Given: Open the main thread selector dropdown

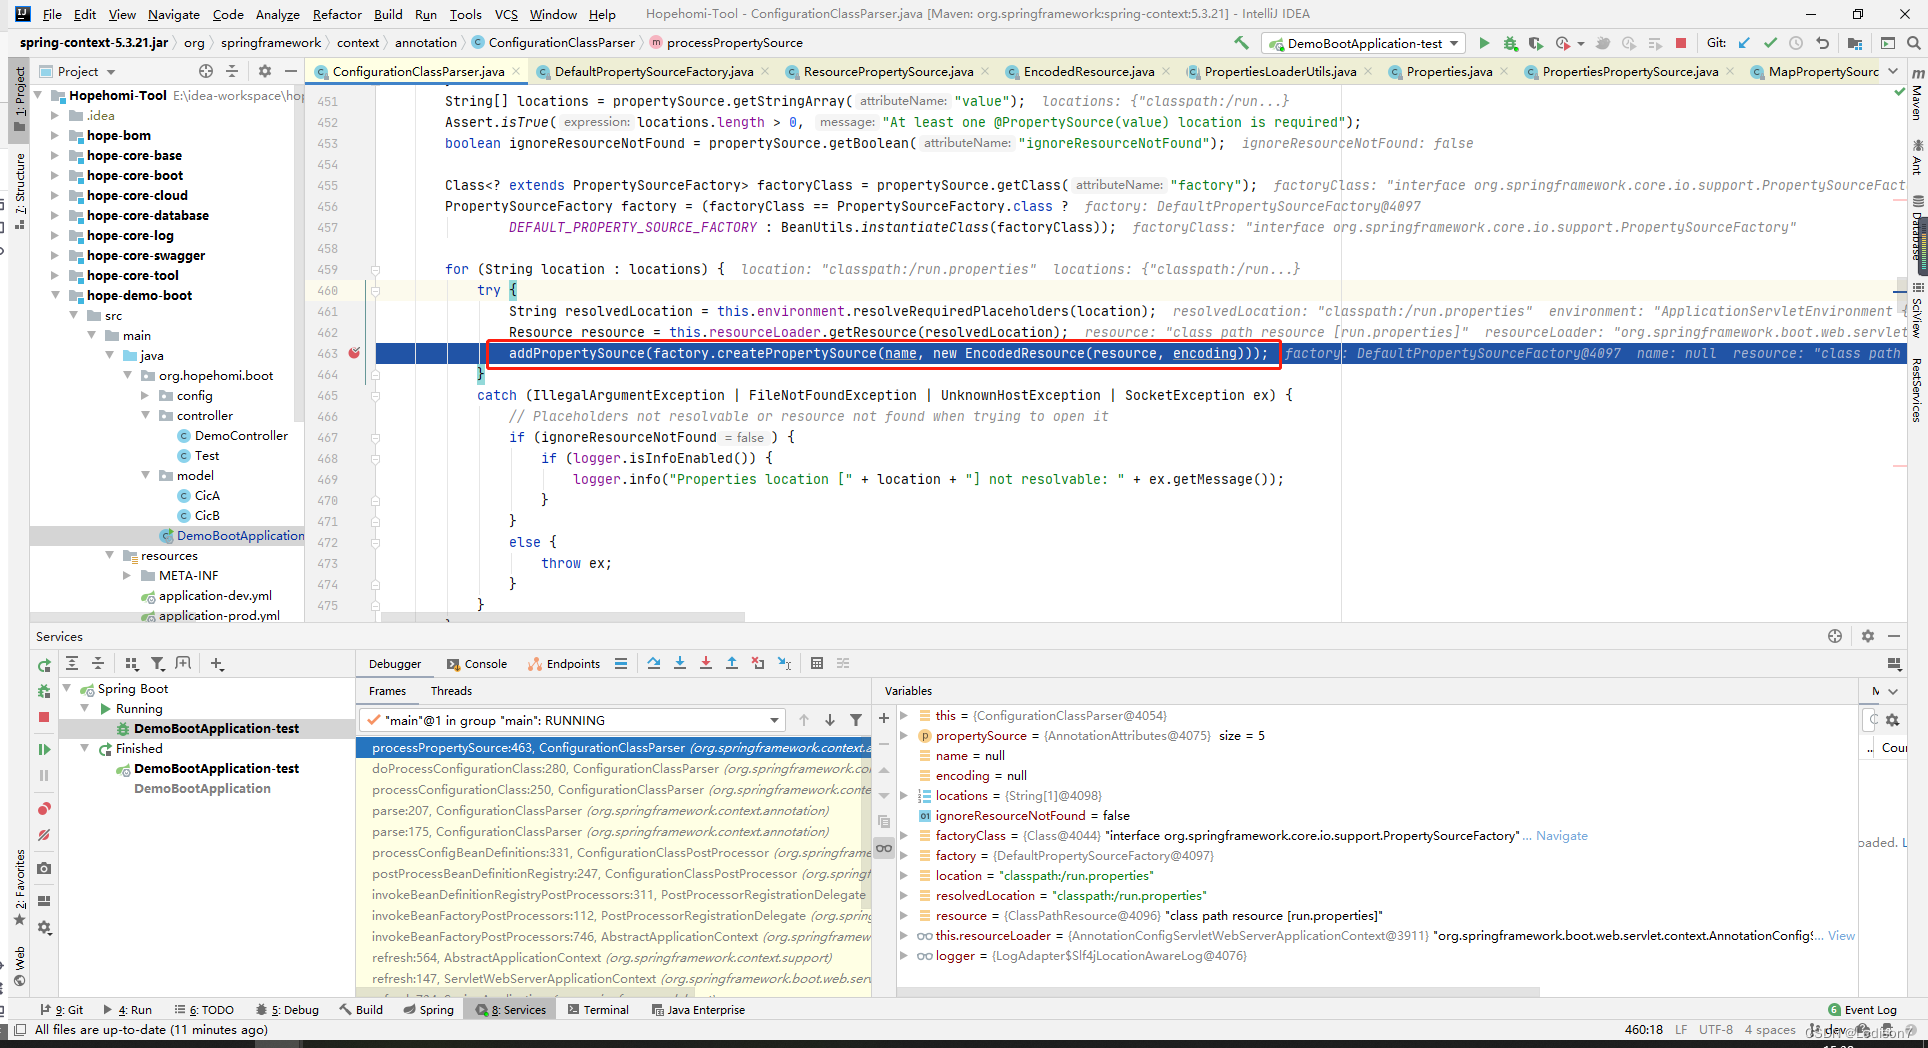Looking at the screenshot, I should (x=571, y=720).
